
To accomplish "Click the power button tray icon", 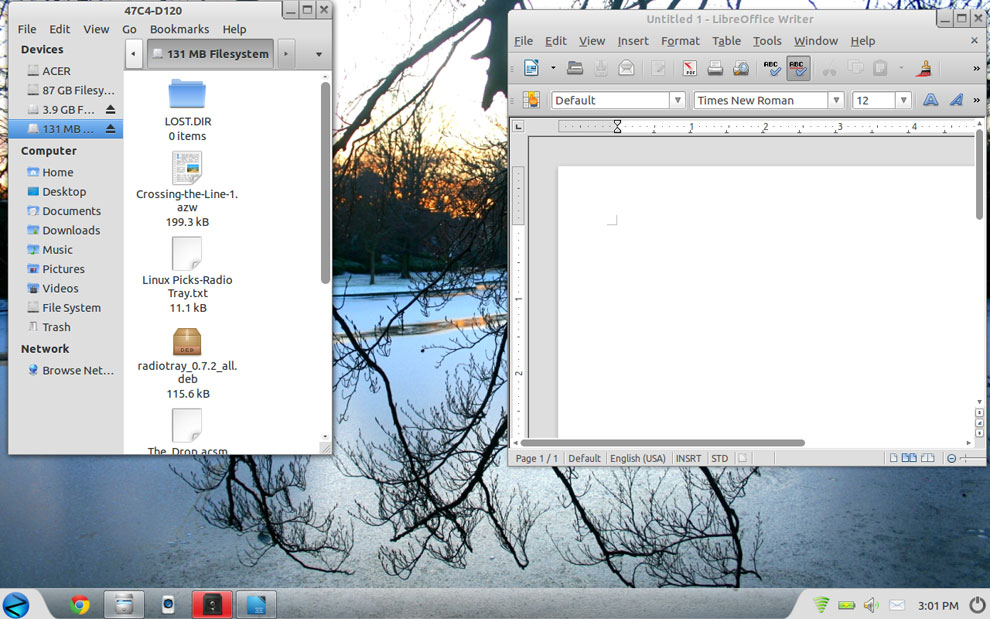I will pyautogui.click(x=977, y=604).
